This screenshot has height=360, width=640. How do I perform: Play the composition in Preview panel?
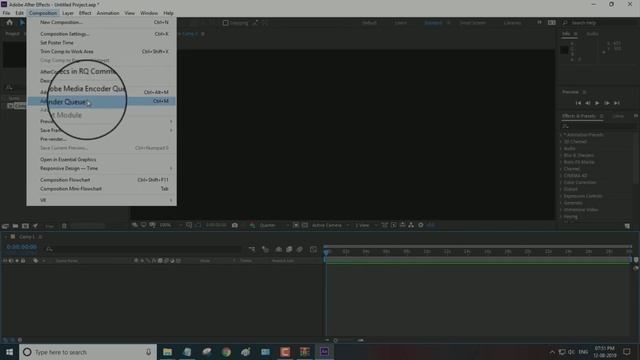coord(597,103)
